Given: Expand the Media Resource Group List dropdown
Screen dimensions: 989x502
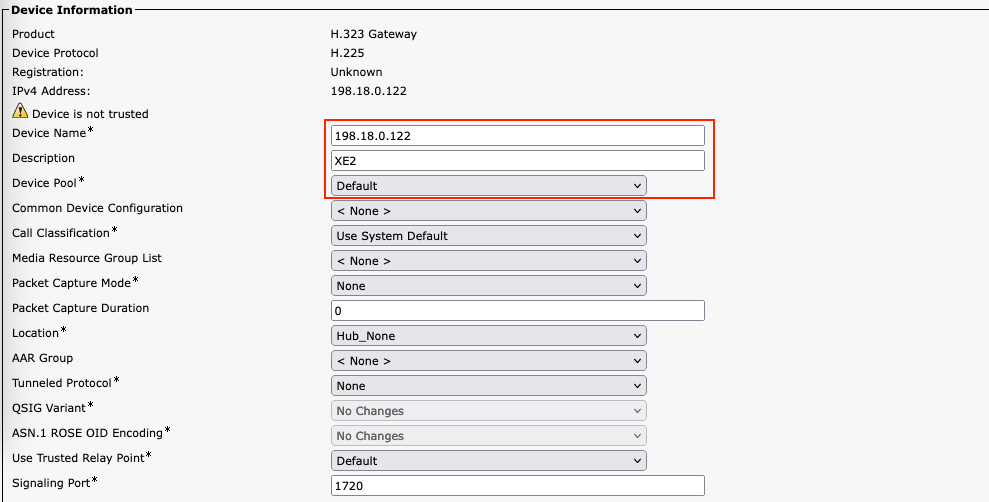Looking at the screenshot, I should point(488,261).
